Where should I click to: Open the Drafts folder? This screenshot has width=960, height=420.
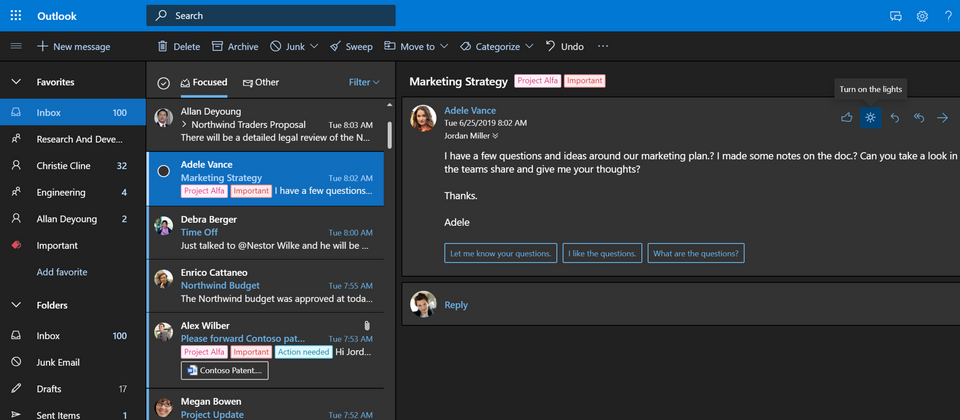(x=73, y=389)
